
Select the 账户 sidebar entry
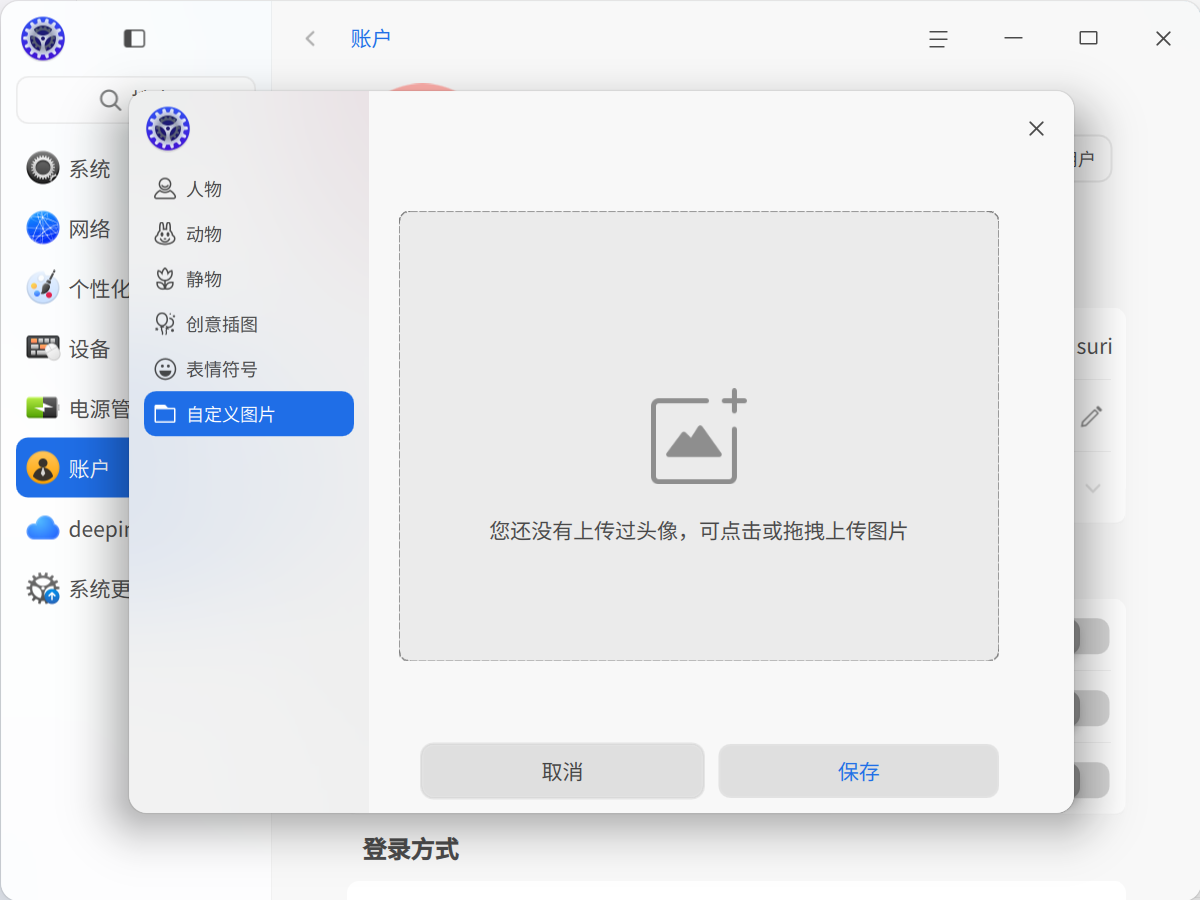73,468
